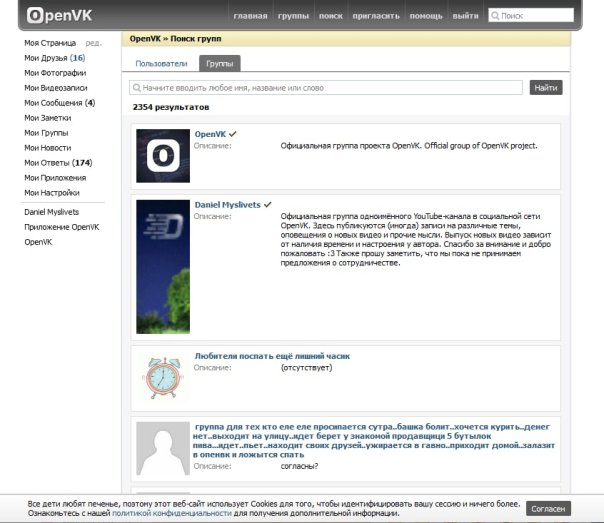Click the (отсутствует) description text
The height and width of the screenshot is (523, 604).
(x=307, y=367)
